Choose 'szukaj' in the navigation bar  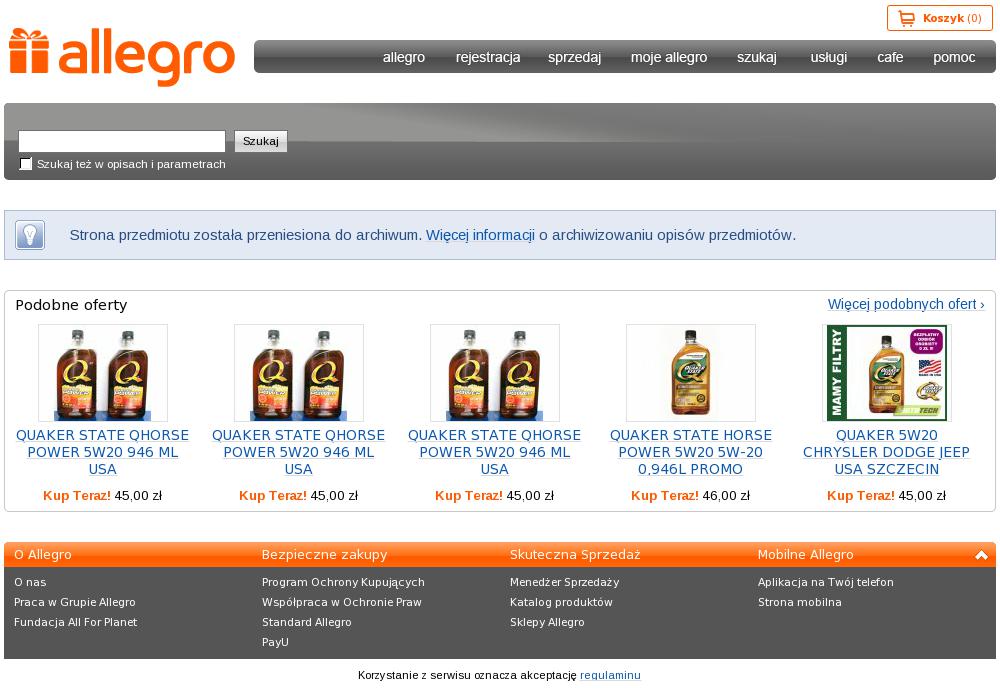(x=757, y=57)
